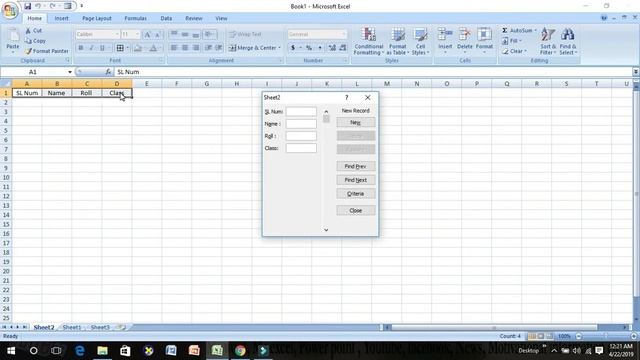Toggle Italic formatting
The width and height of the screenshot is (640, 360).
tap(91, 48)
